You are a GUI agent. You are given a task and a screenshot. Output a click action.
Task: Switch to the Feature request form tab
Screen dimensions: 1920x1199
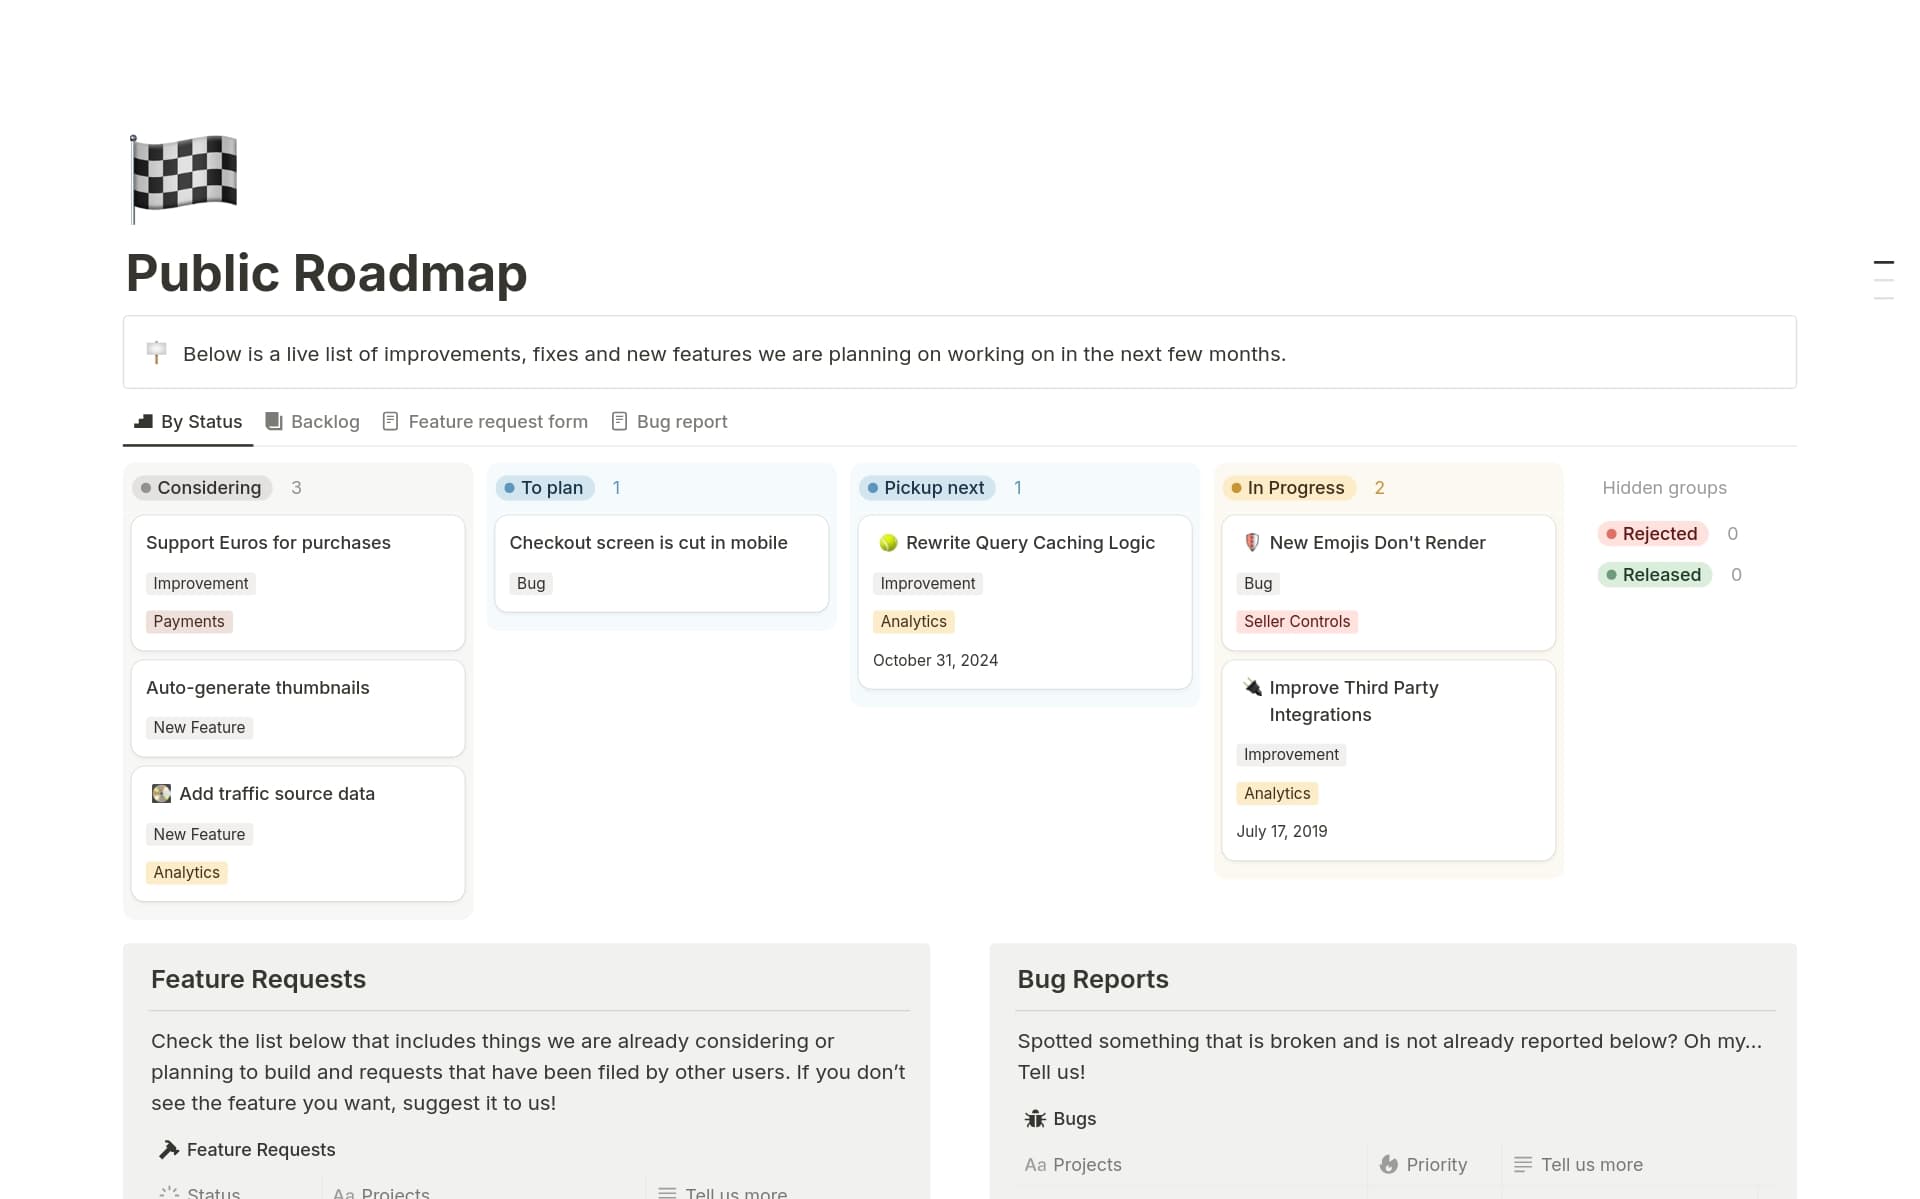tap(498, 421)
